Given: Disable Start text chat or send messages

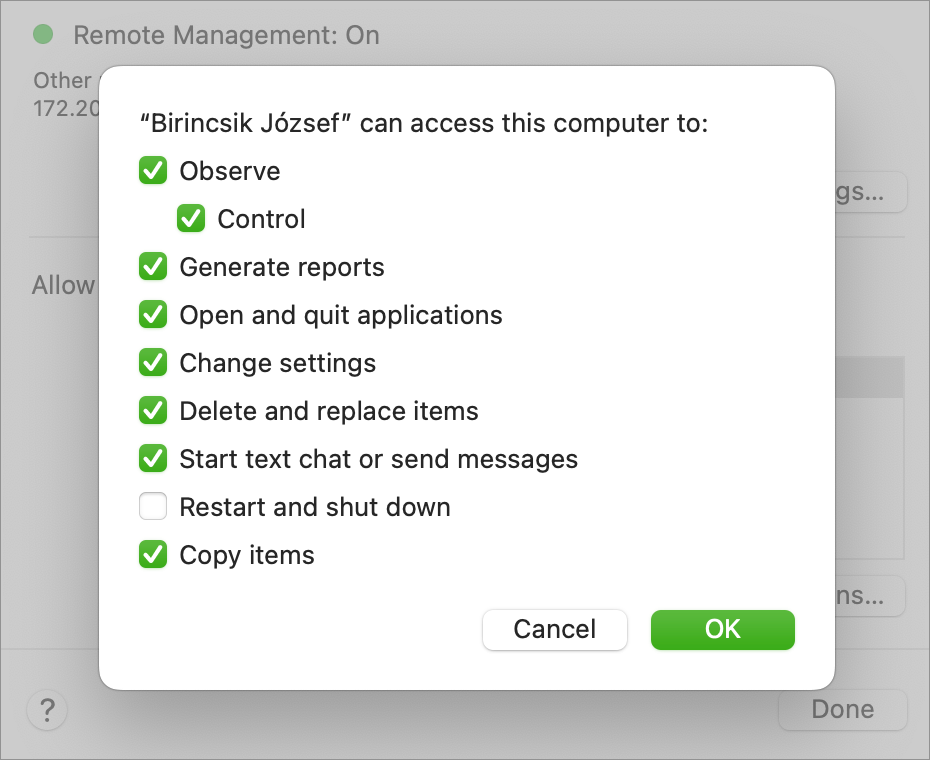Looking at the screenshot, I should [153, 459].
